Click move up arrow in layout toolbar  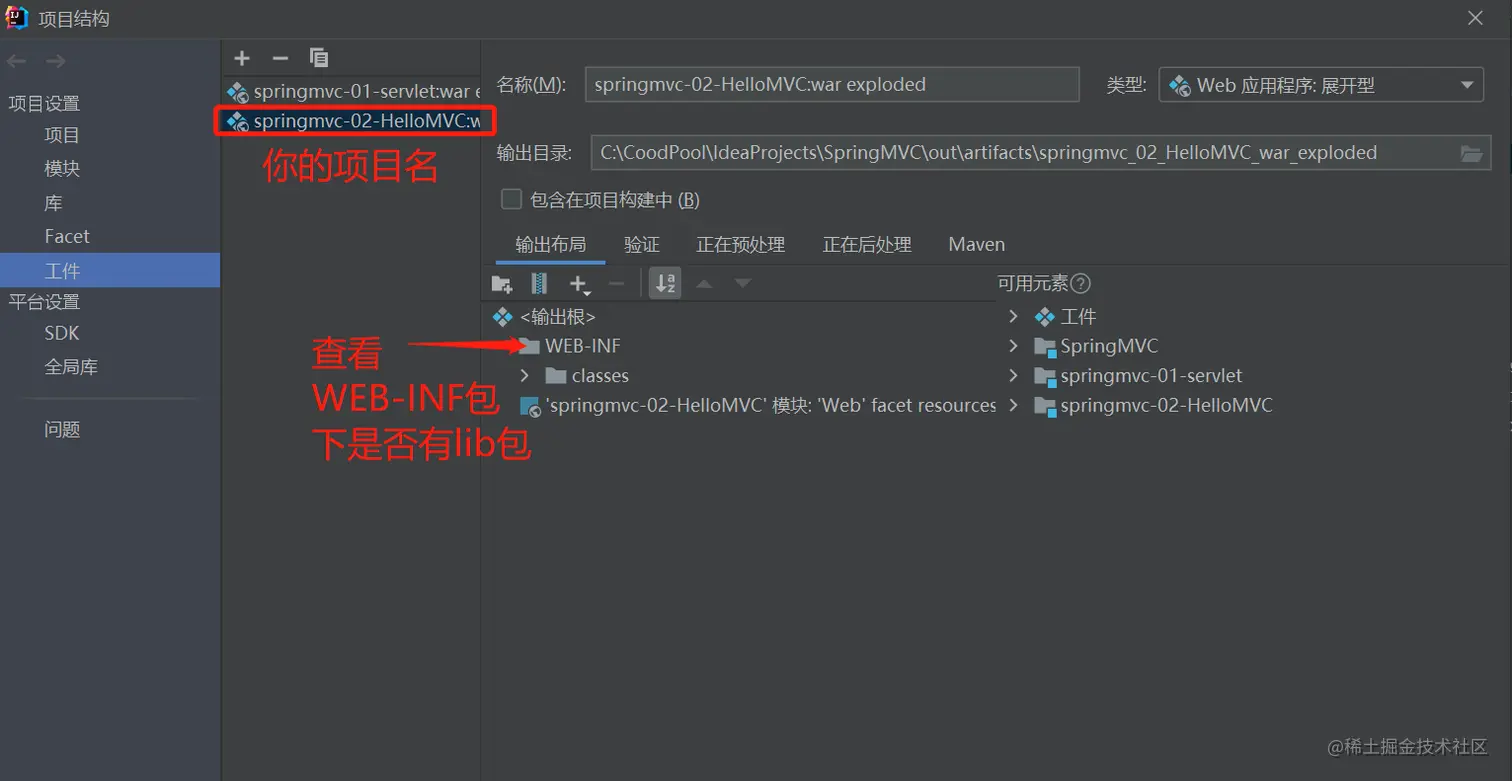(704, 284)
